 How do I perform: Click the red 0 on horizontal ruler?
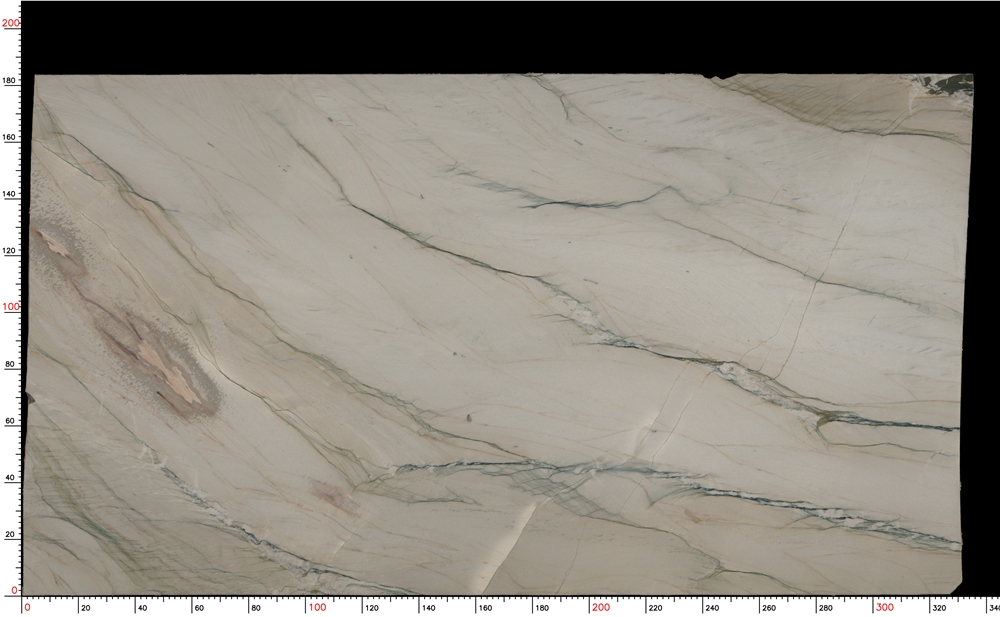click(27, 607)
